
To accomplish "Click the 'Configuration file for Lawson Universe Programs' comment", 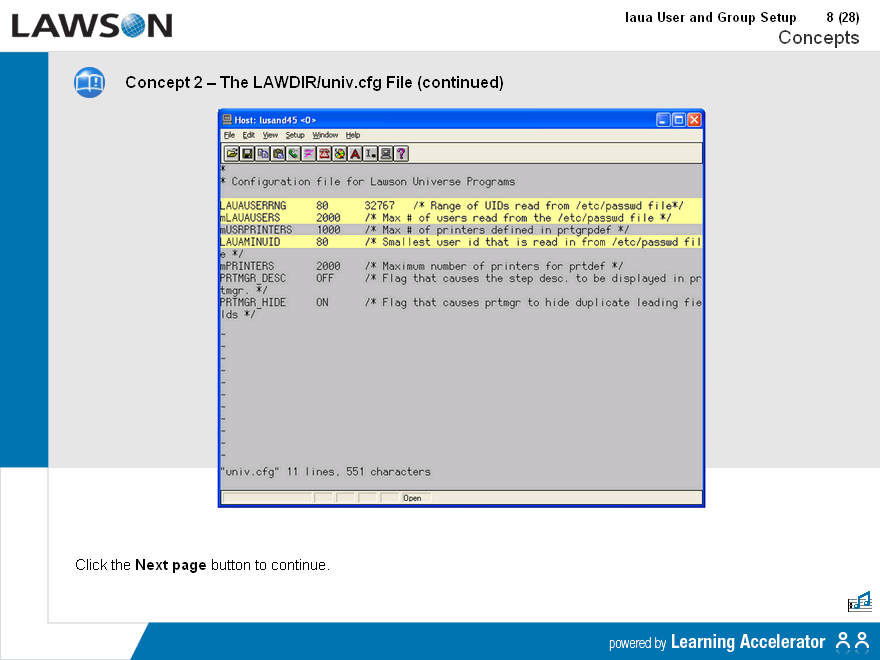I will click(x=373, y=181).
